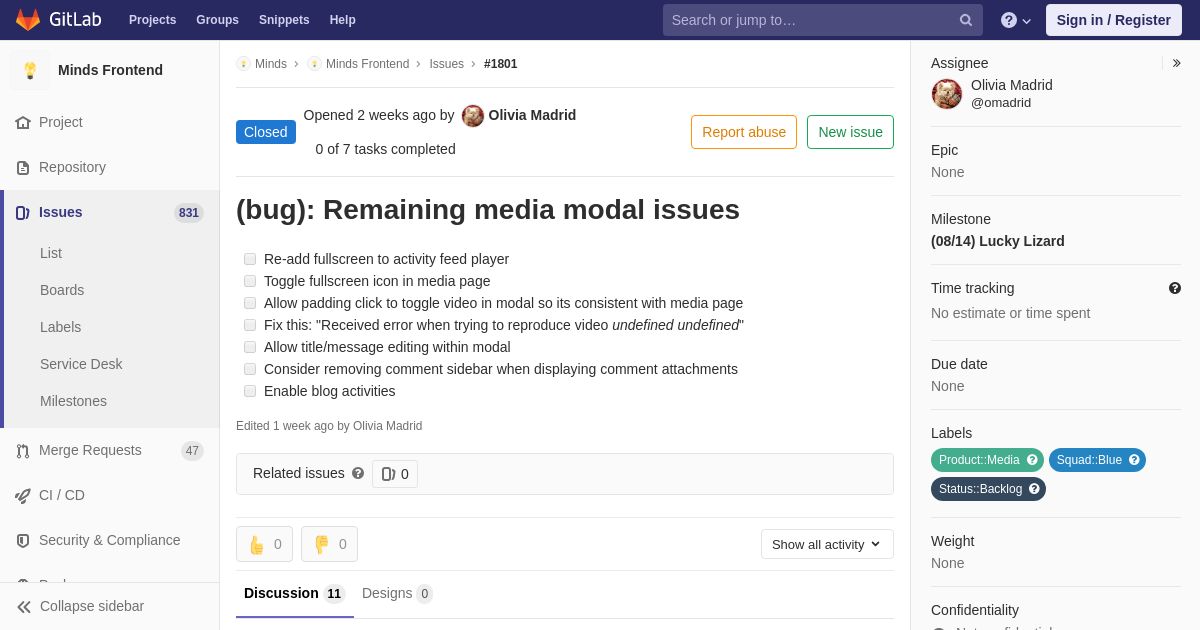This screenshot has height=630, width=1200.
Task: Open the Groups menu in navbar
Action: (x=217, y=20)
